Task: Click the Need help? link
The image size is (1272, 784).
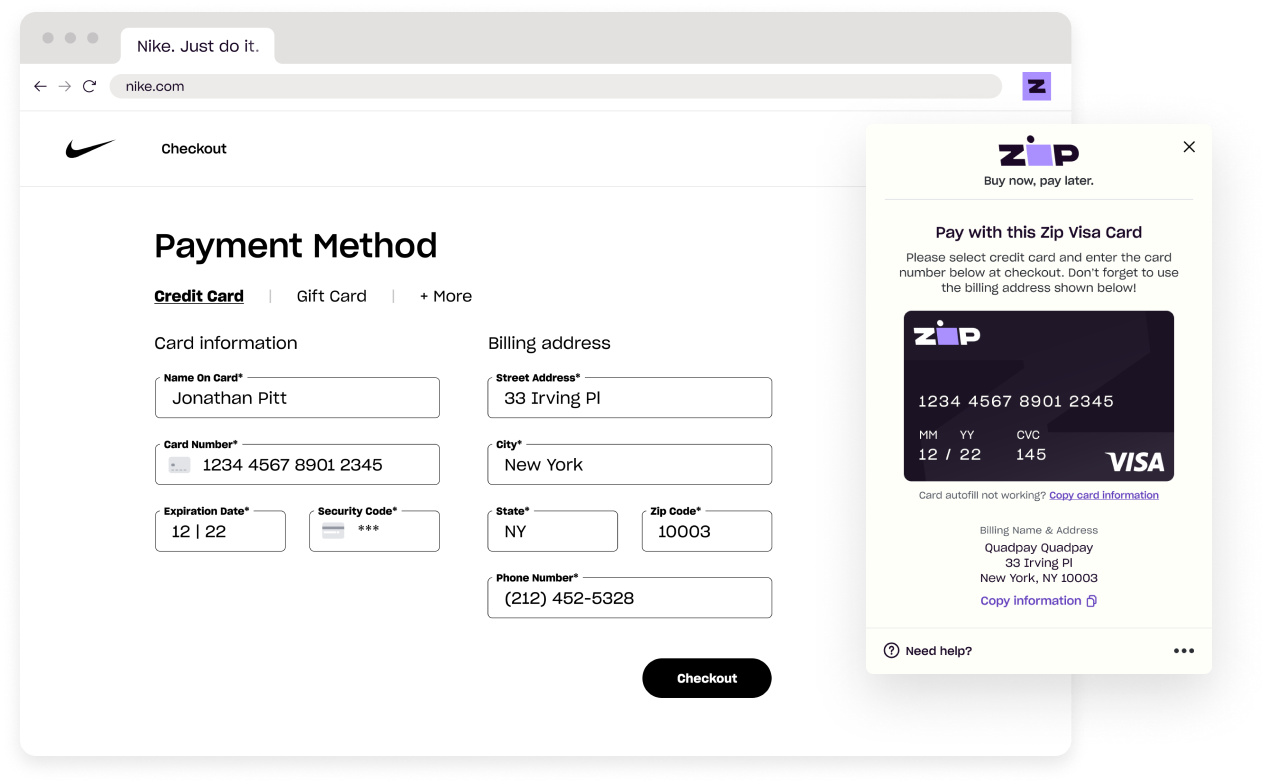Action: [939, 651]
